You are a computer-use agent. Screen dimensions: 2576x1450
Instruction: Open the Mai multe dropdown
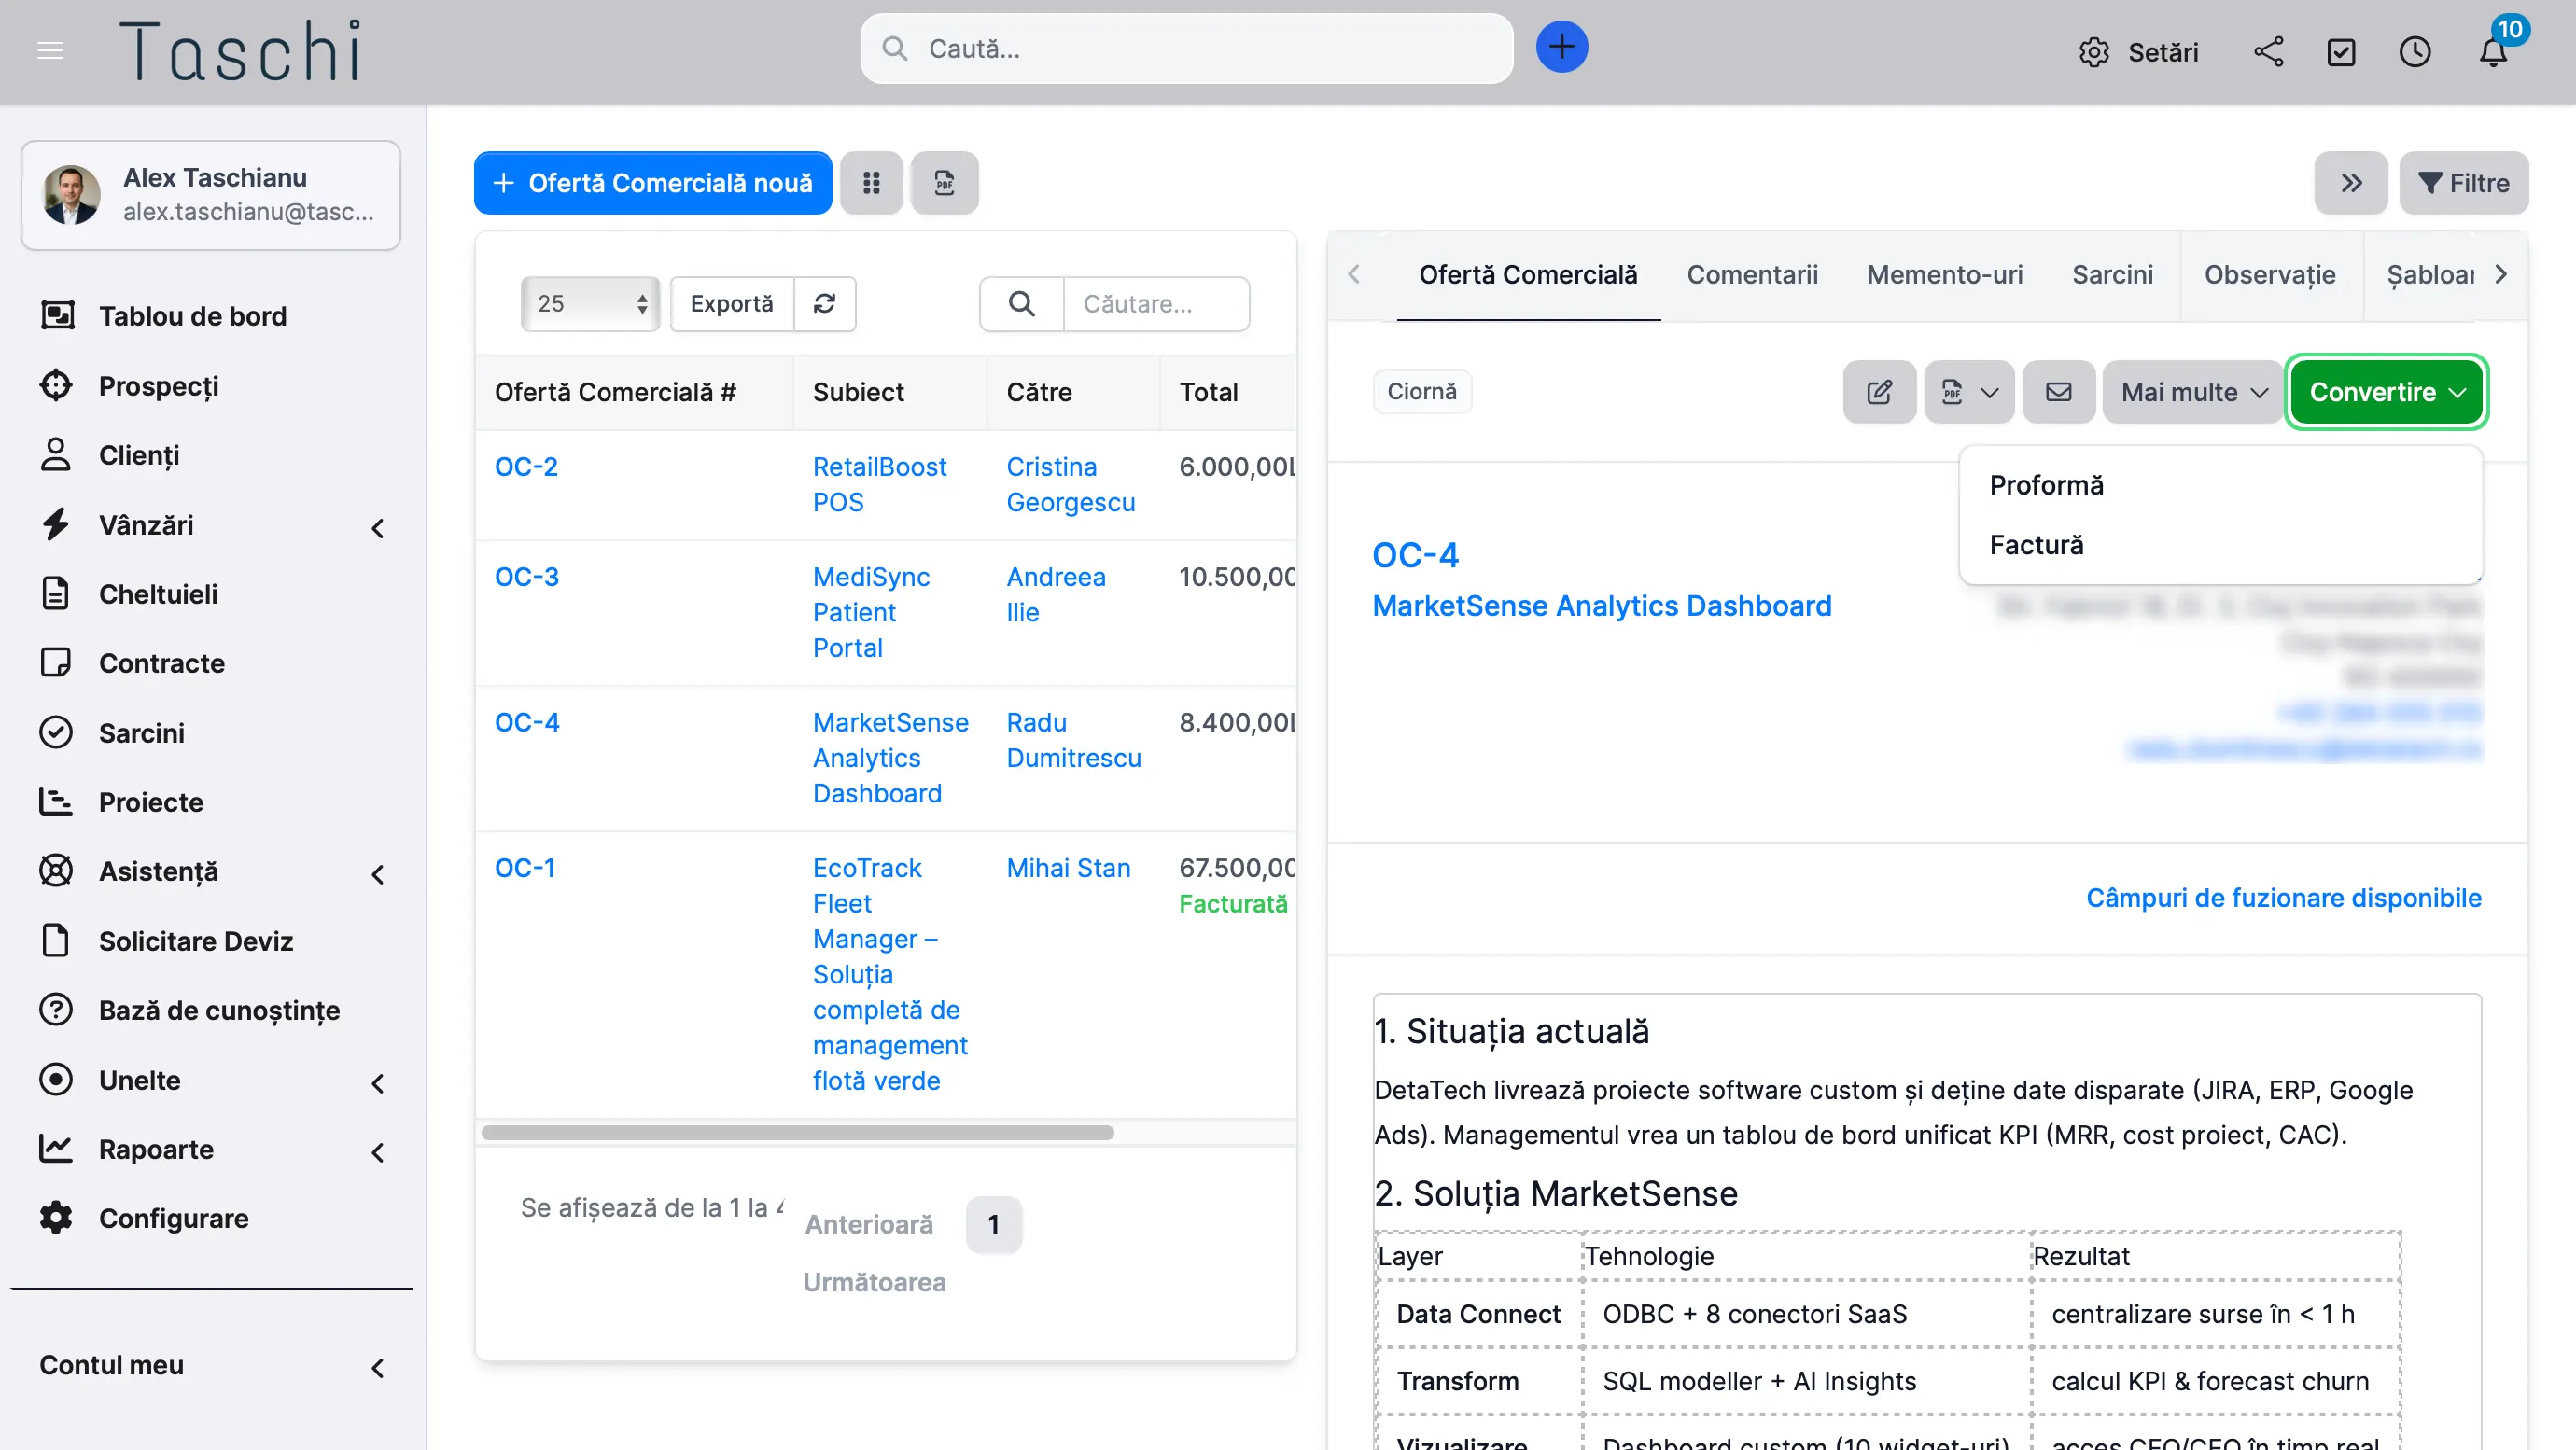point(2193,392)
